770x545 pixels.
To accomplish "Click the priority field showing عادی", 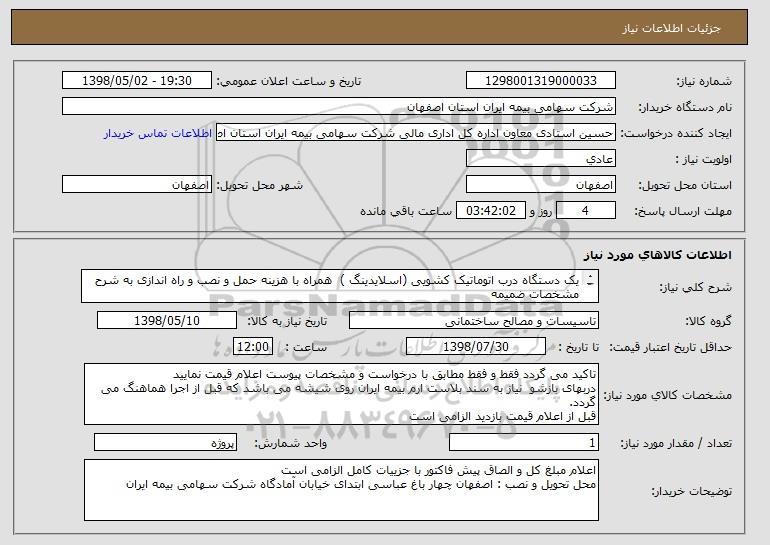I will tap(541, 159).
